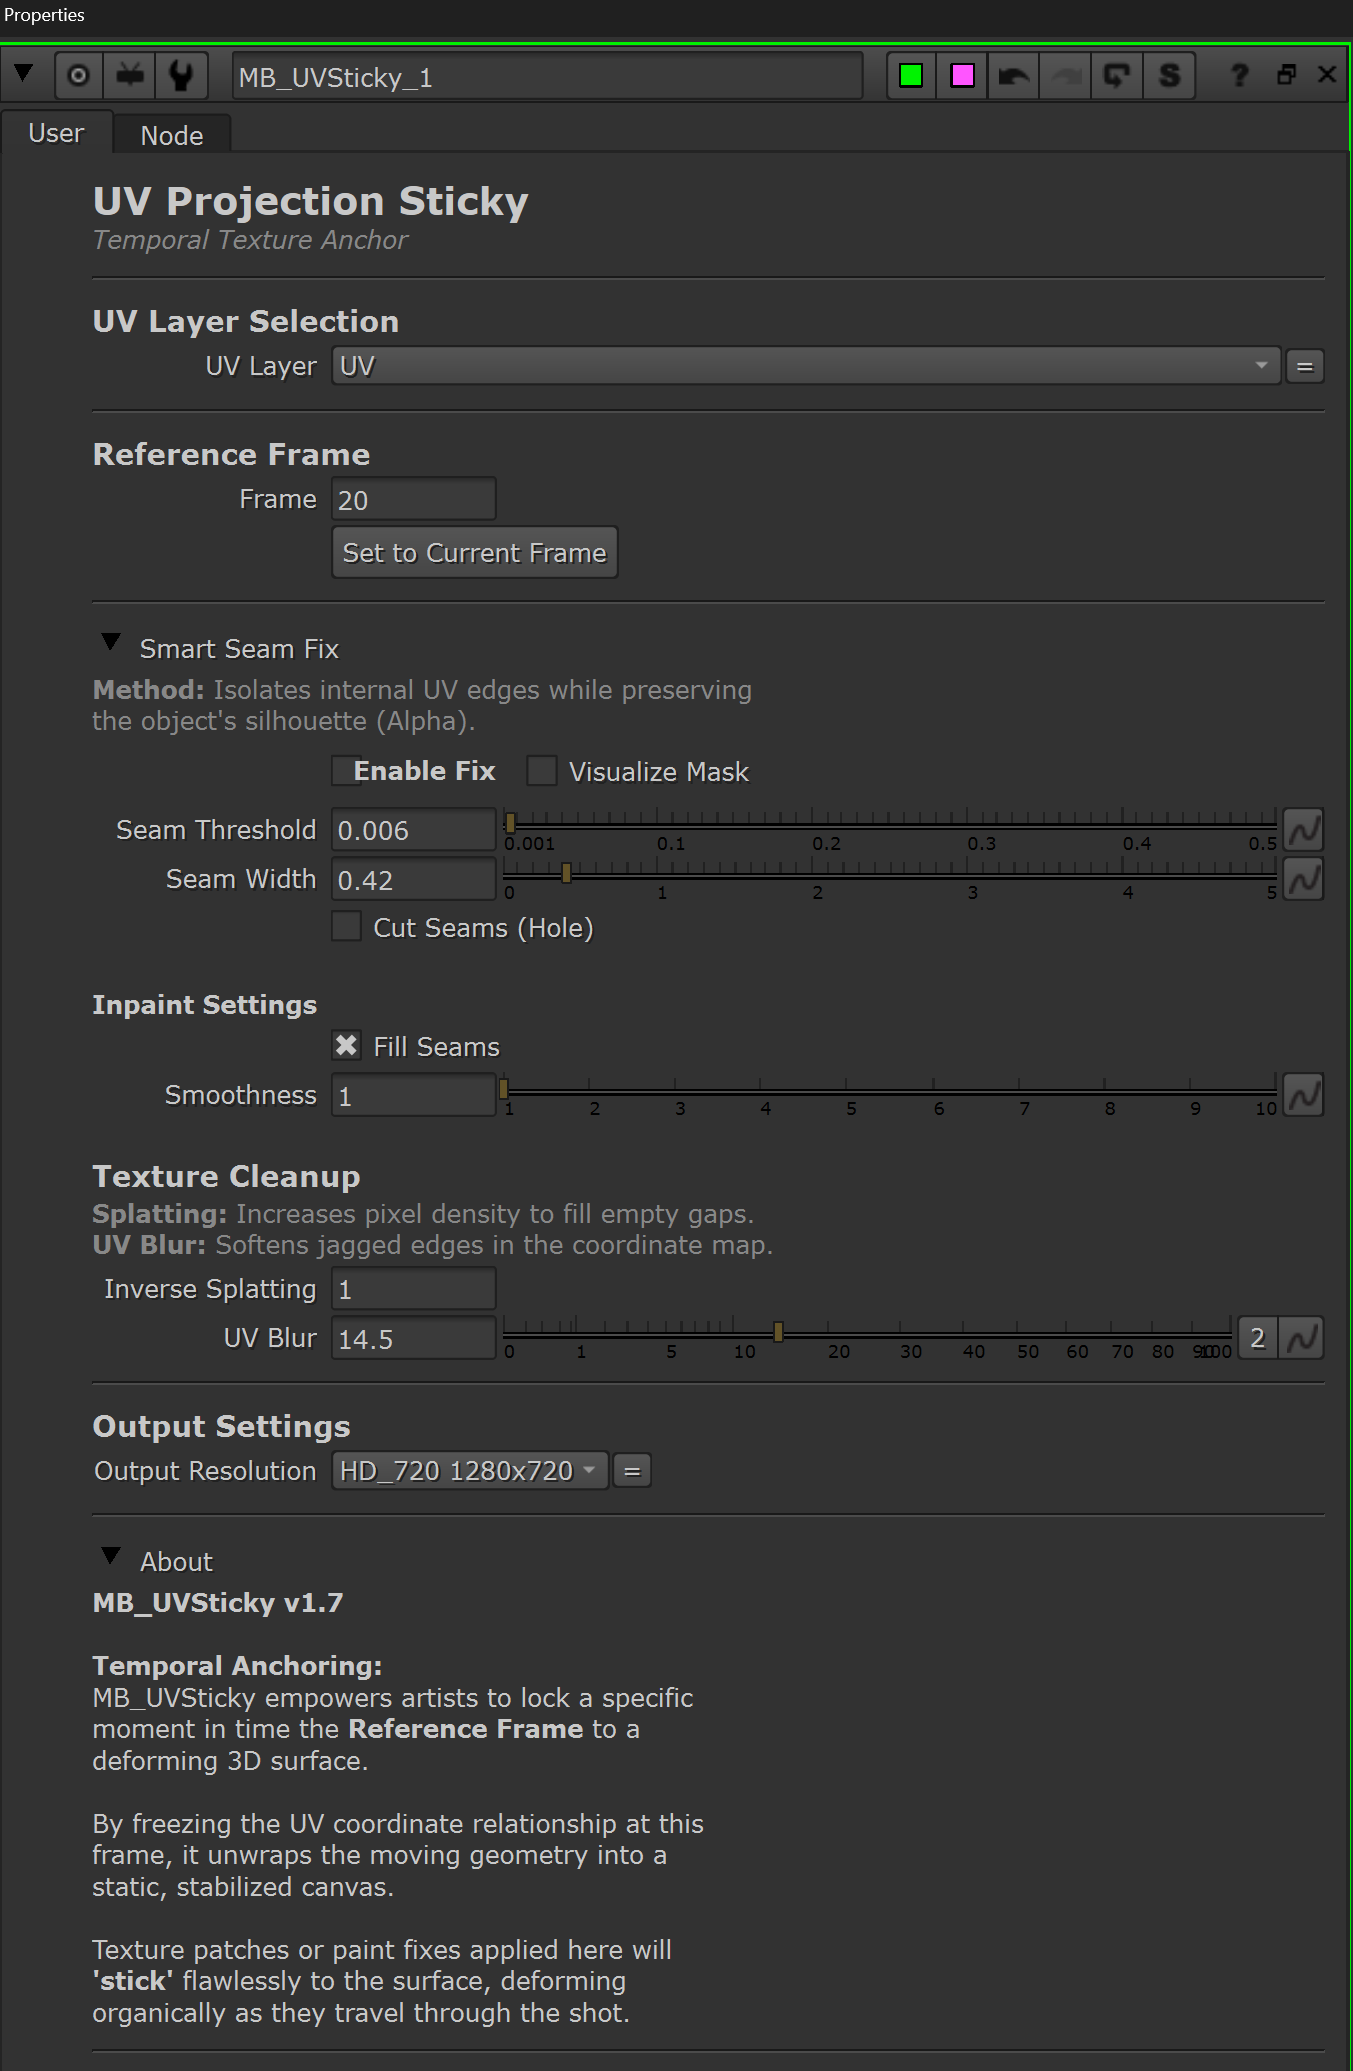Switch to the User tab
Screen dimensions: 1353x2071
(56, 134)
